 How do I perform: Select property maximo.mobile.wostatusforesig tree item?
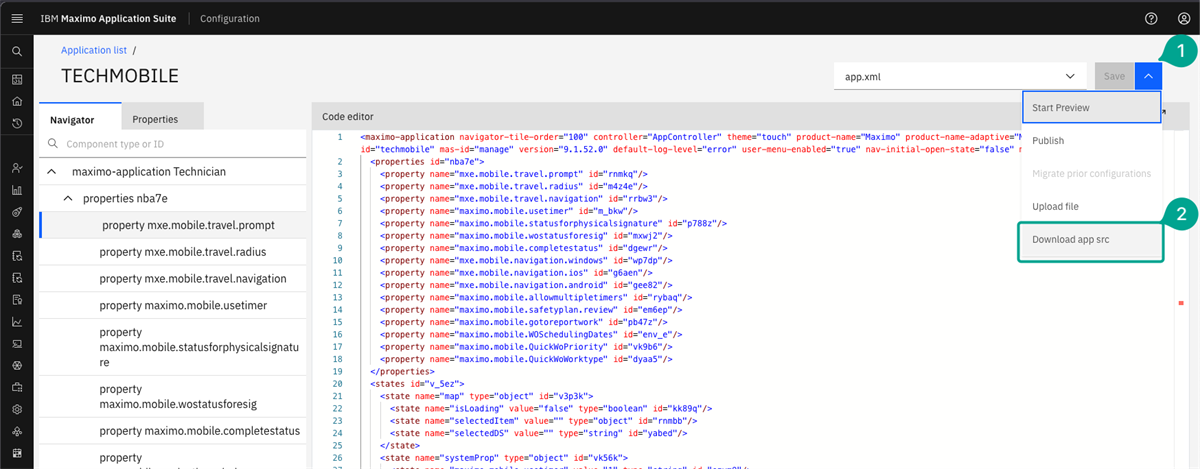point(172,396)
